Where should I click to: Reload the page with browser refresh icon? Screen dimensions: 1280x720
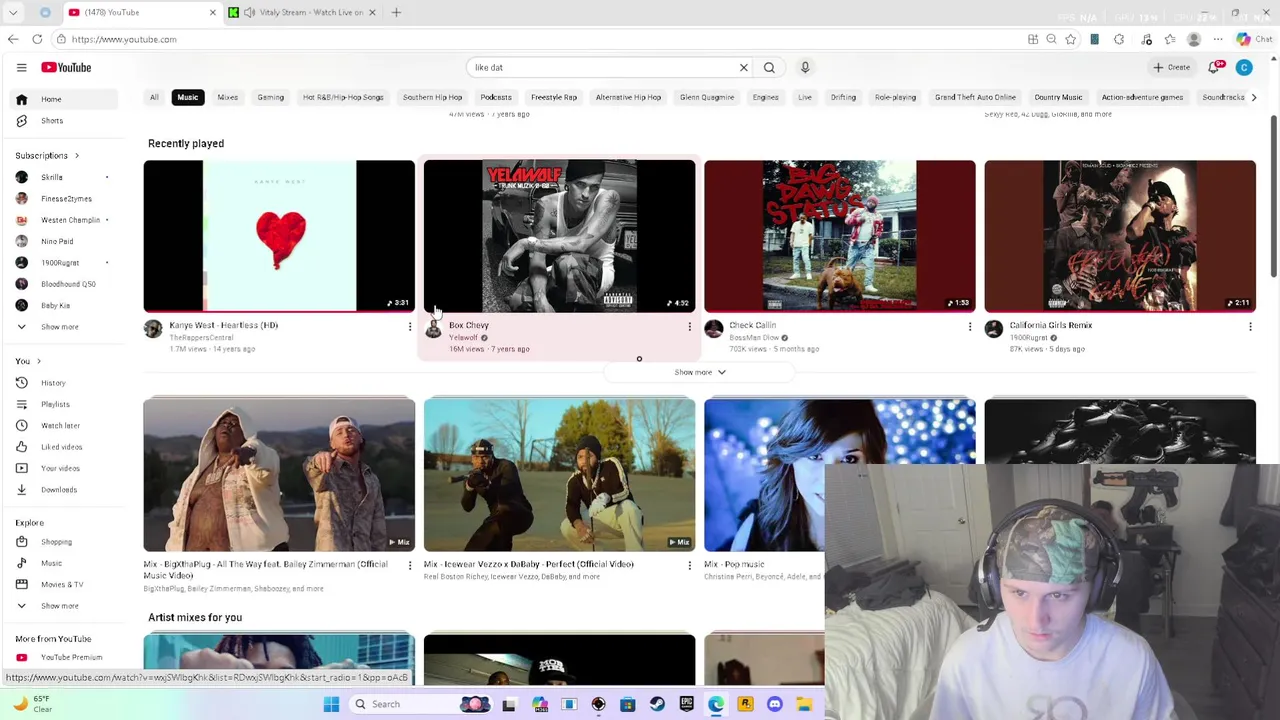point(37,39)
